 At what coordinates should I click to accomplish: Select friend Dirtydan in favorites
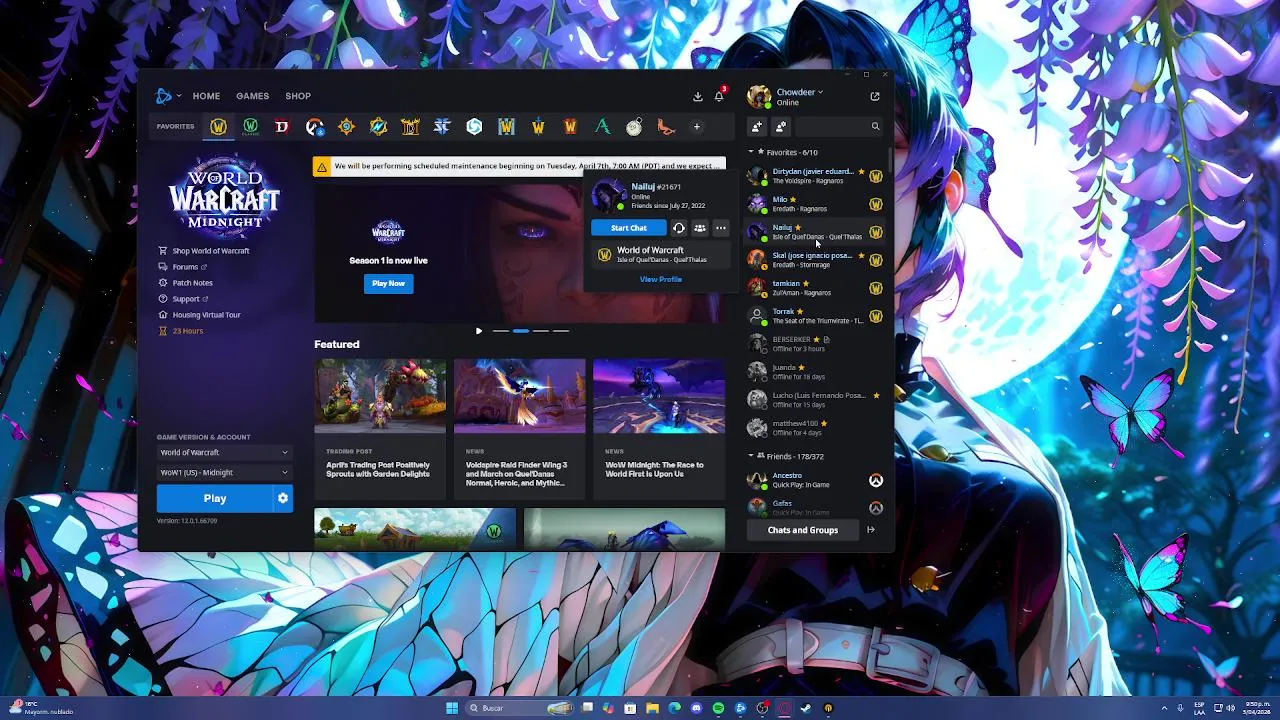click(817, 176)
